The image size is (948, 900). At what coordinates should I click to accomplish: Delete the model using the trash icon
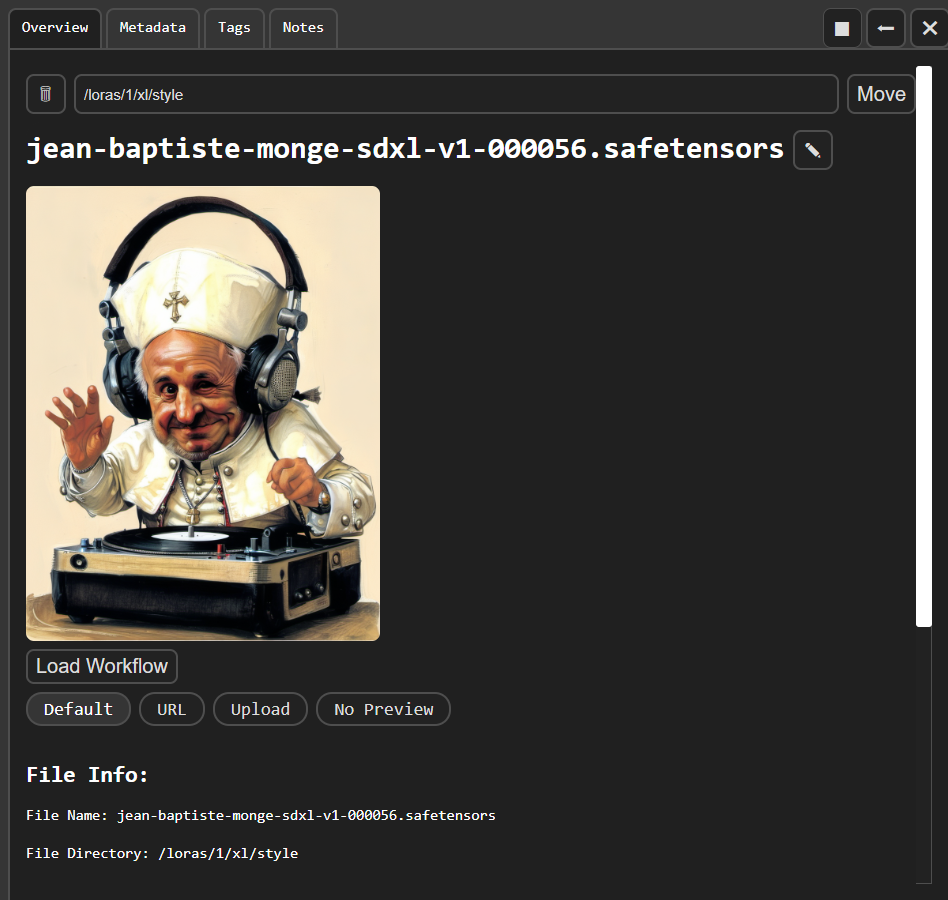pyautogui.click(x=45, y=94)
